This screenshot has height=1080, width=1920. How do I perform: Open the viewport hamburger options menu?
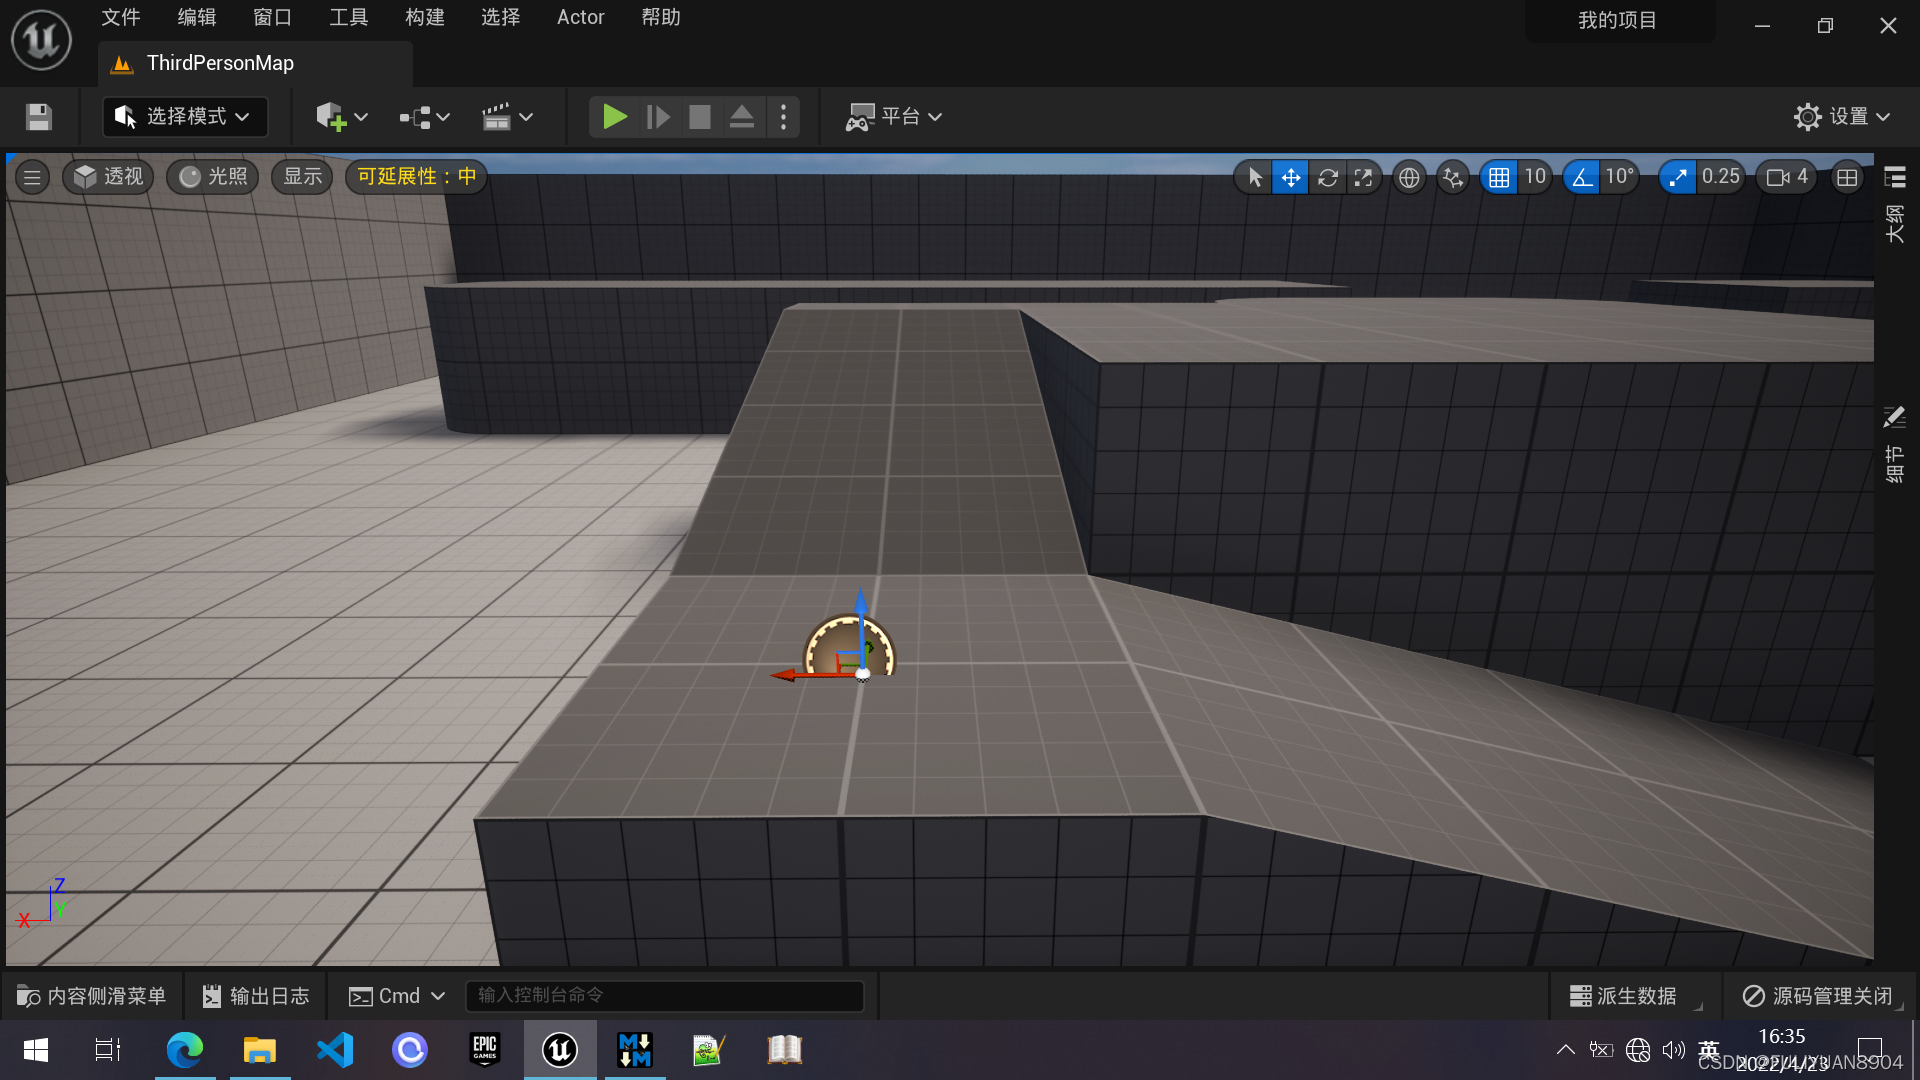click(x=32, y=177)
